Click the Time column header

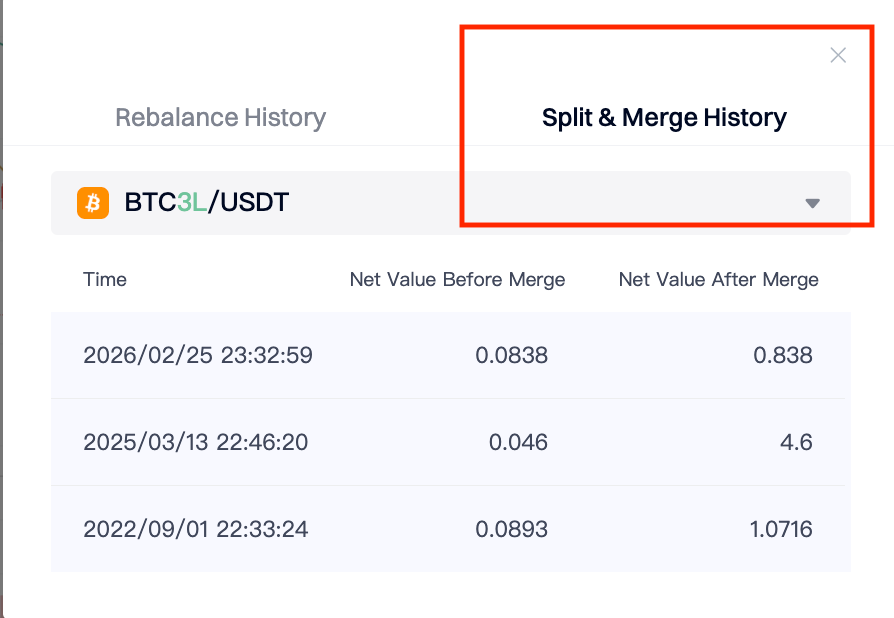(x=105, y=280)
